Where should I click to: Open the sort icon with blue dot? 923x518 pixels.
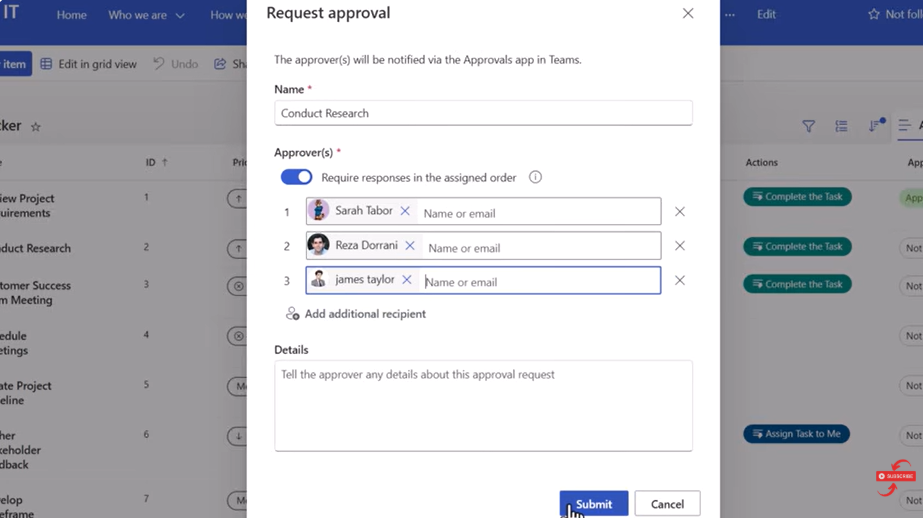[875, 125]
